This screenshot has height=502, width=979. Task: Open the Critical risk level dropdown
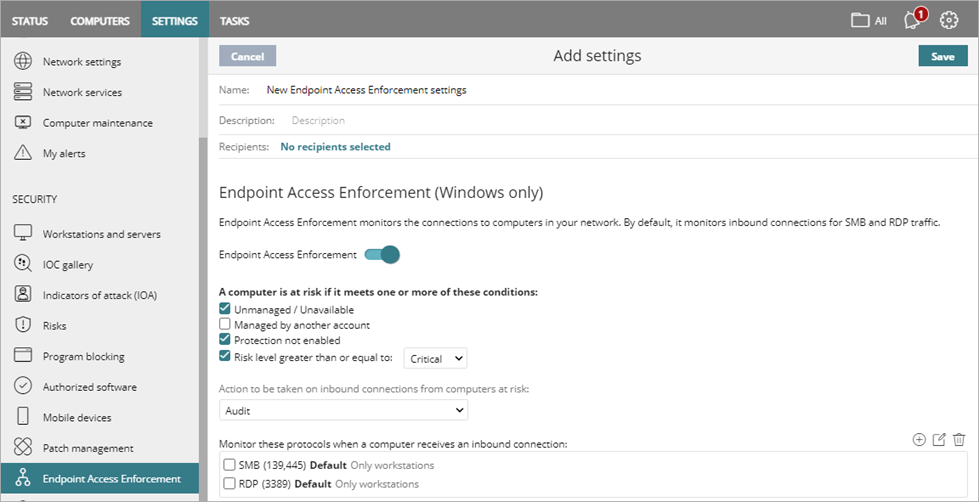point(435,357)
